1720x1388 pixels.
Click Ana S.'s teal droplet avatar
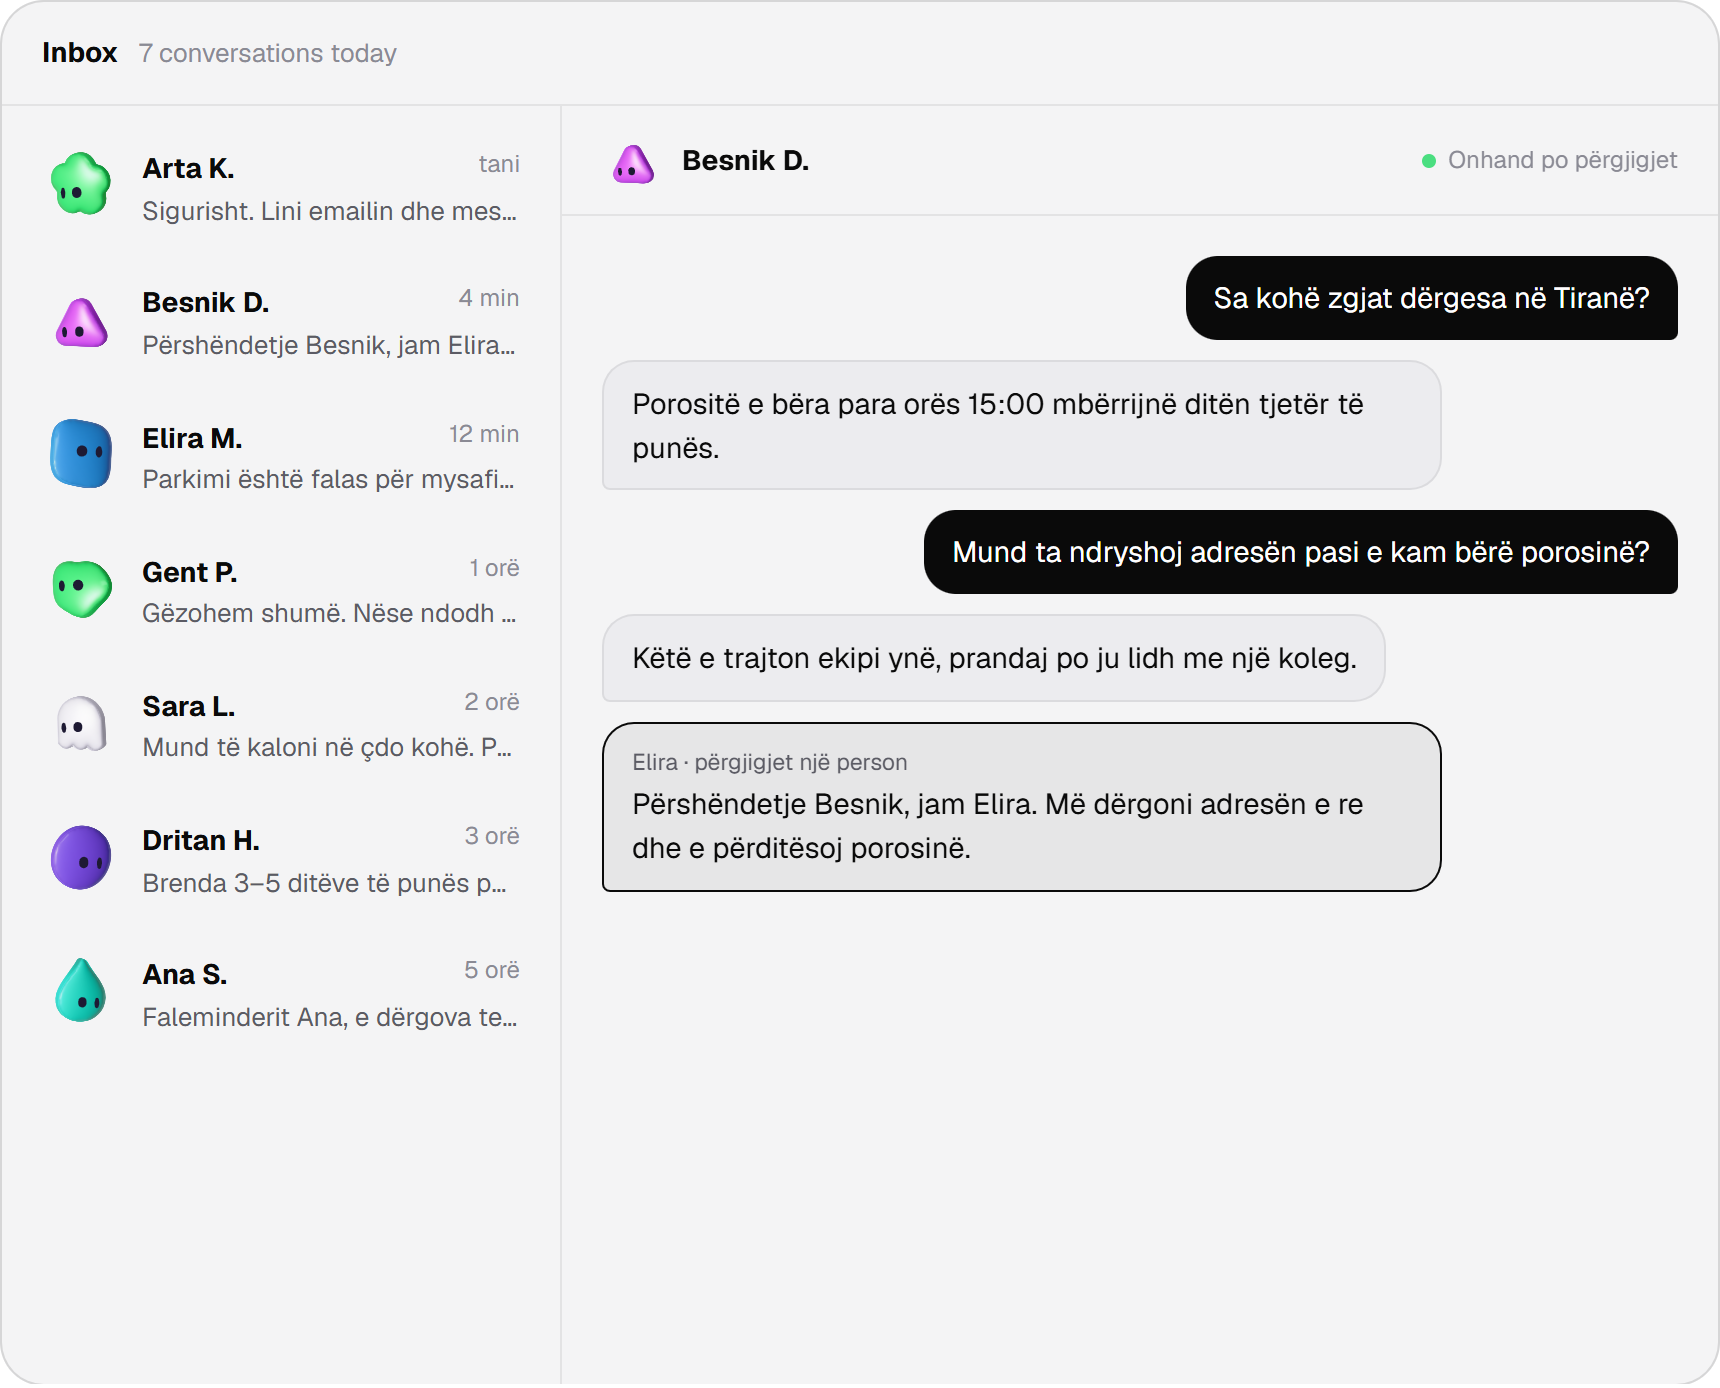tap(81, 990)
